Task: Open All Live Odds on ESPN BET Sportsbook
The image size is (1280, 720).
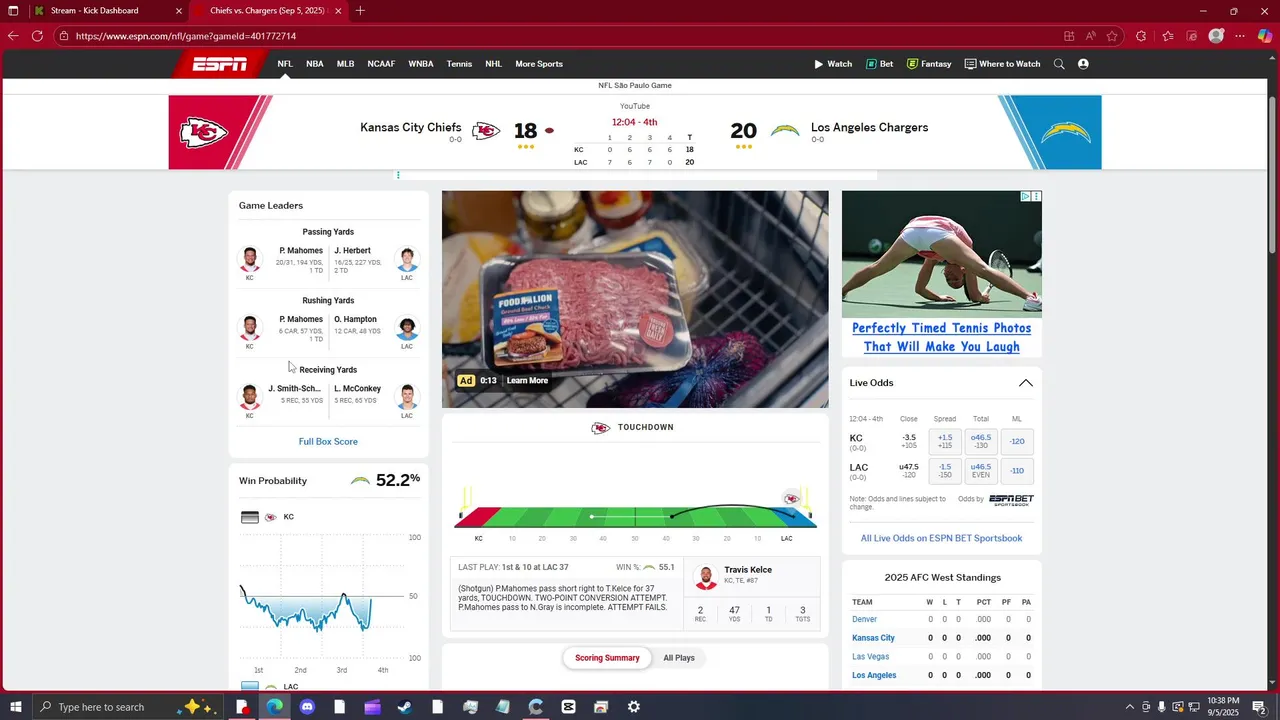Action: click(x=941, y=538)
